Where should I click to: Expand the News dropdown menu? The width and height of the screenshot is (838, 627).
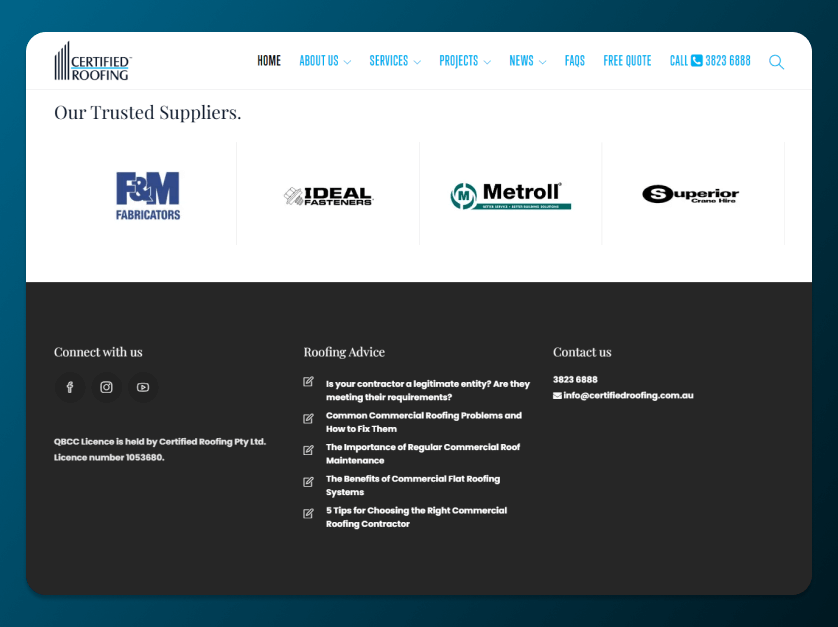click(x=527, y=61)
